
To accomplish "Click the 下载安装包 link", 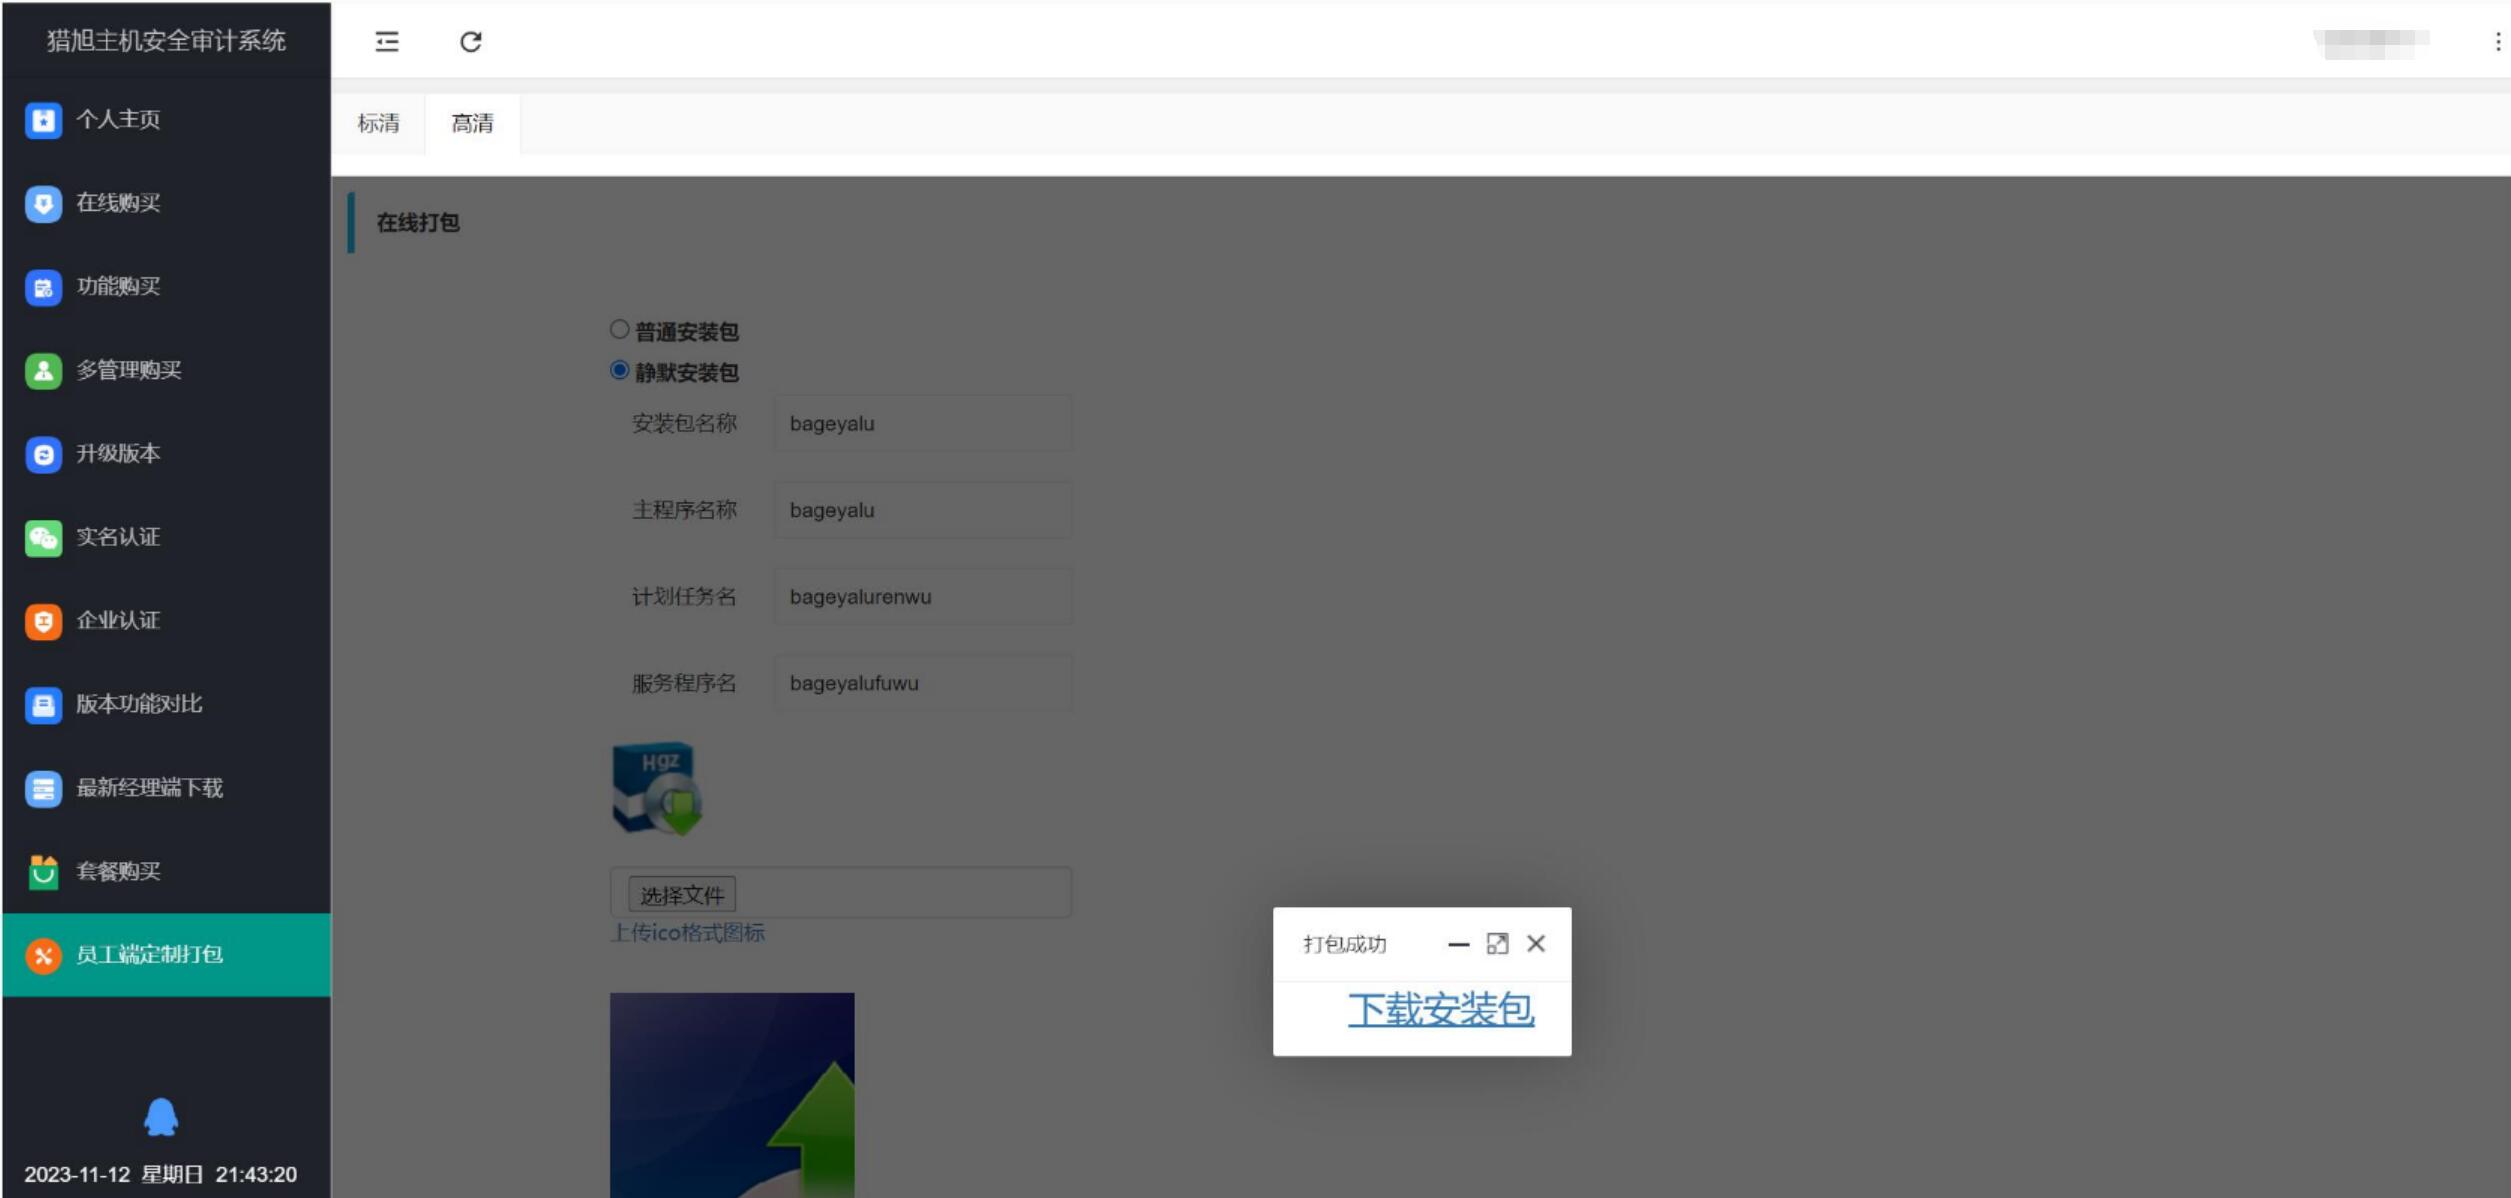I will pos(1440,1009).
